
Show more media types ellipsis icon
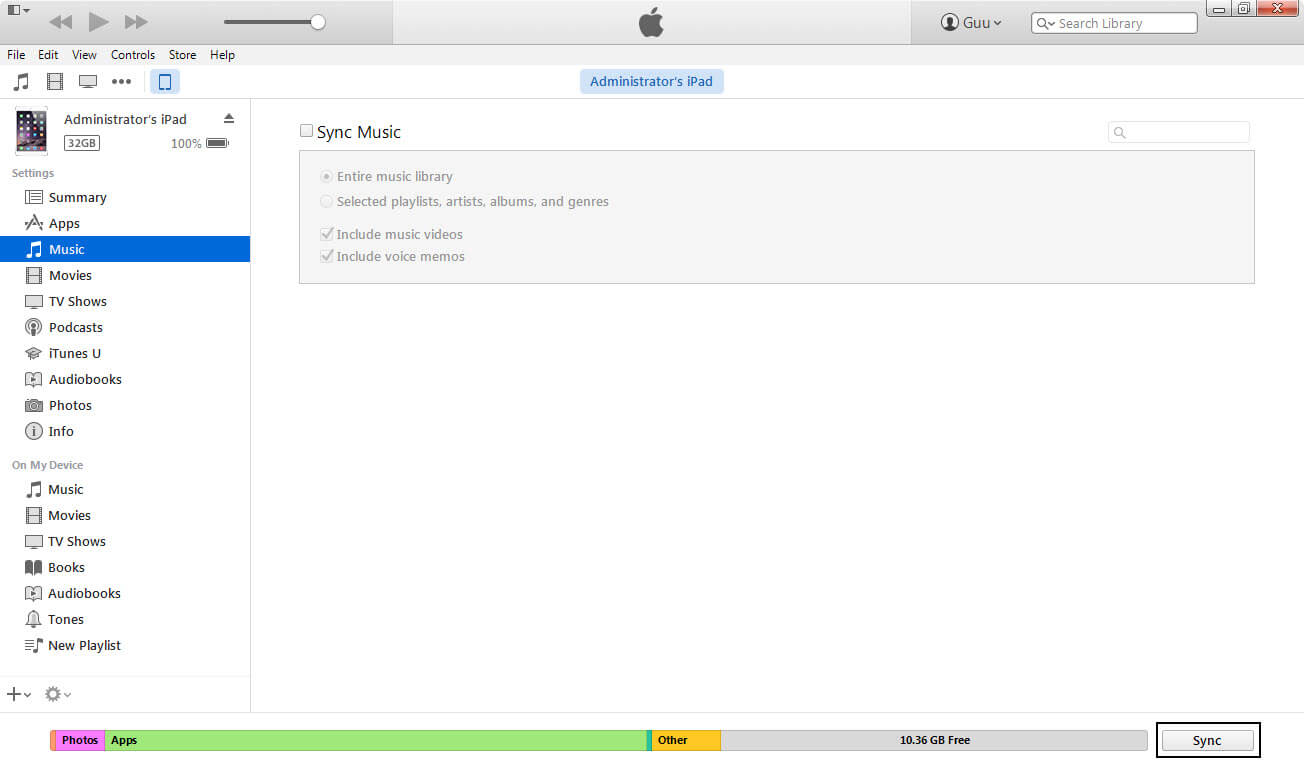(121, 82)
